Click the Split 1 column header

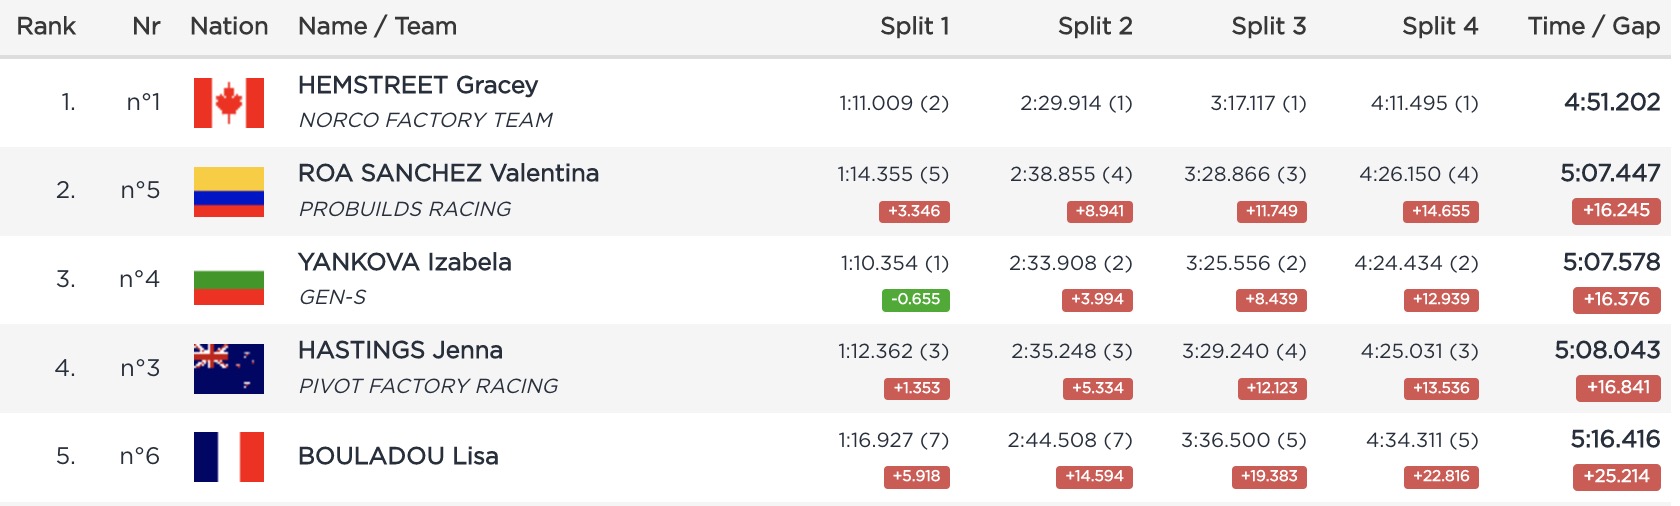914,27
